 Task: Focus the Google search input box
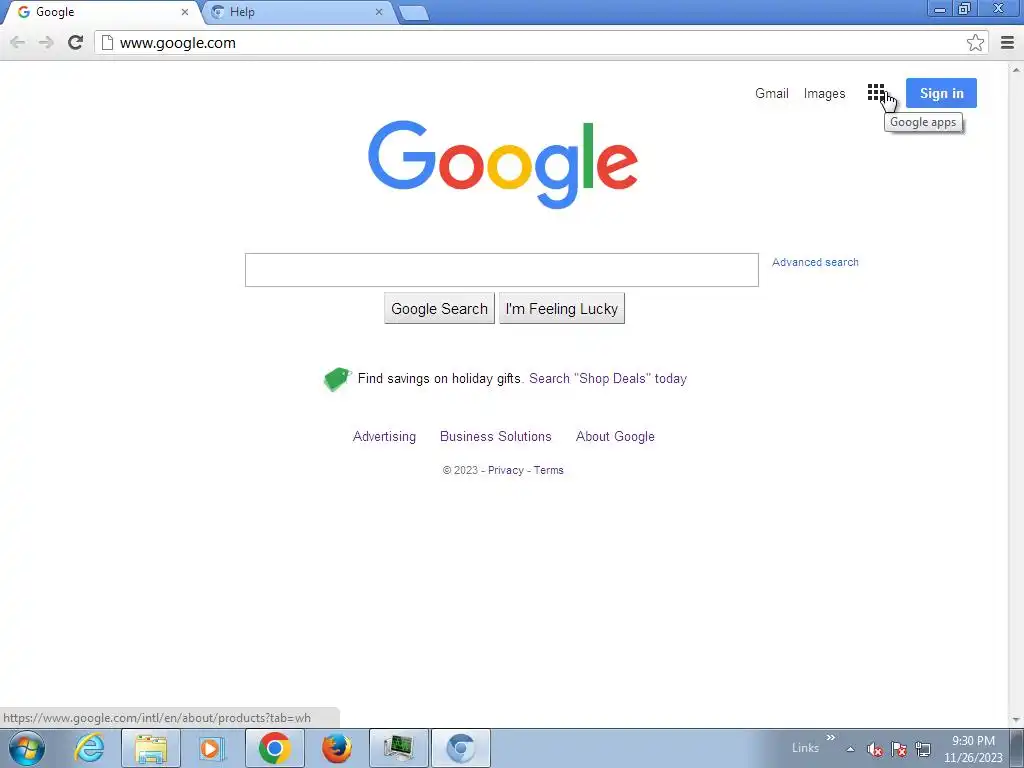pos(502,270)
